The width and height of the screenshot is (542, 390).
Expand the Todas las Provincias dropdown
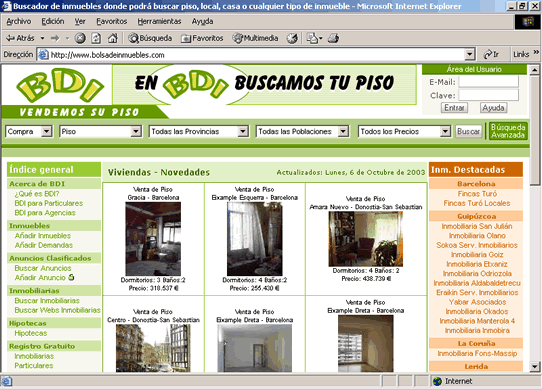coord(243,131)
